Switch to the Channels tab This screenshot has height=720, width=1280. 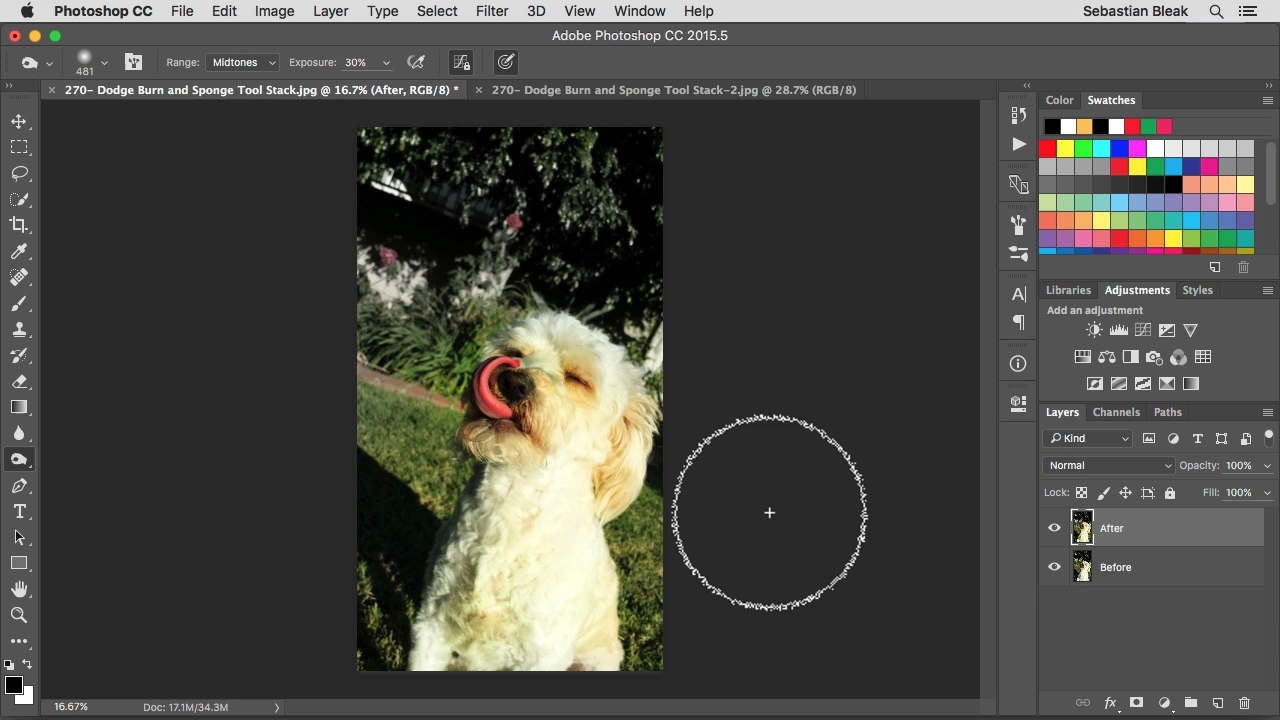pos(1116,412)
